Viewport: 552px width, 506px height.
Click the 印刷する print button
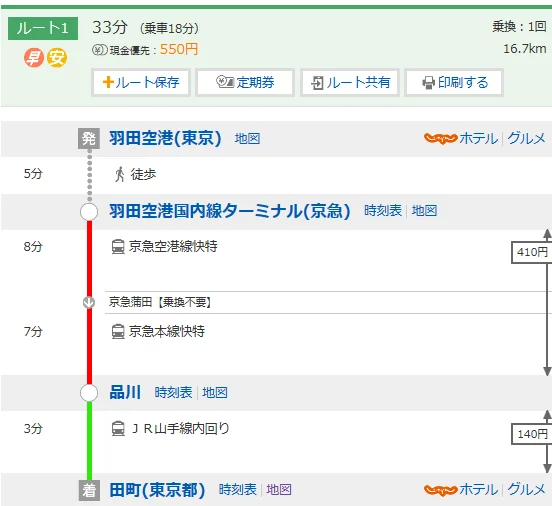point(454,83)
